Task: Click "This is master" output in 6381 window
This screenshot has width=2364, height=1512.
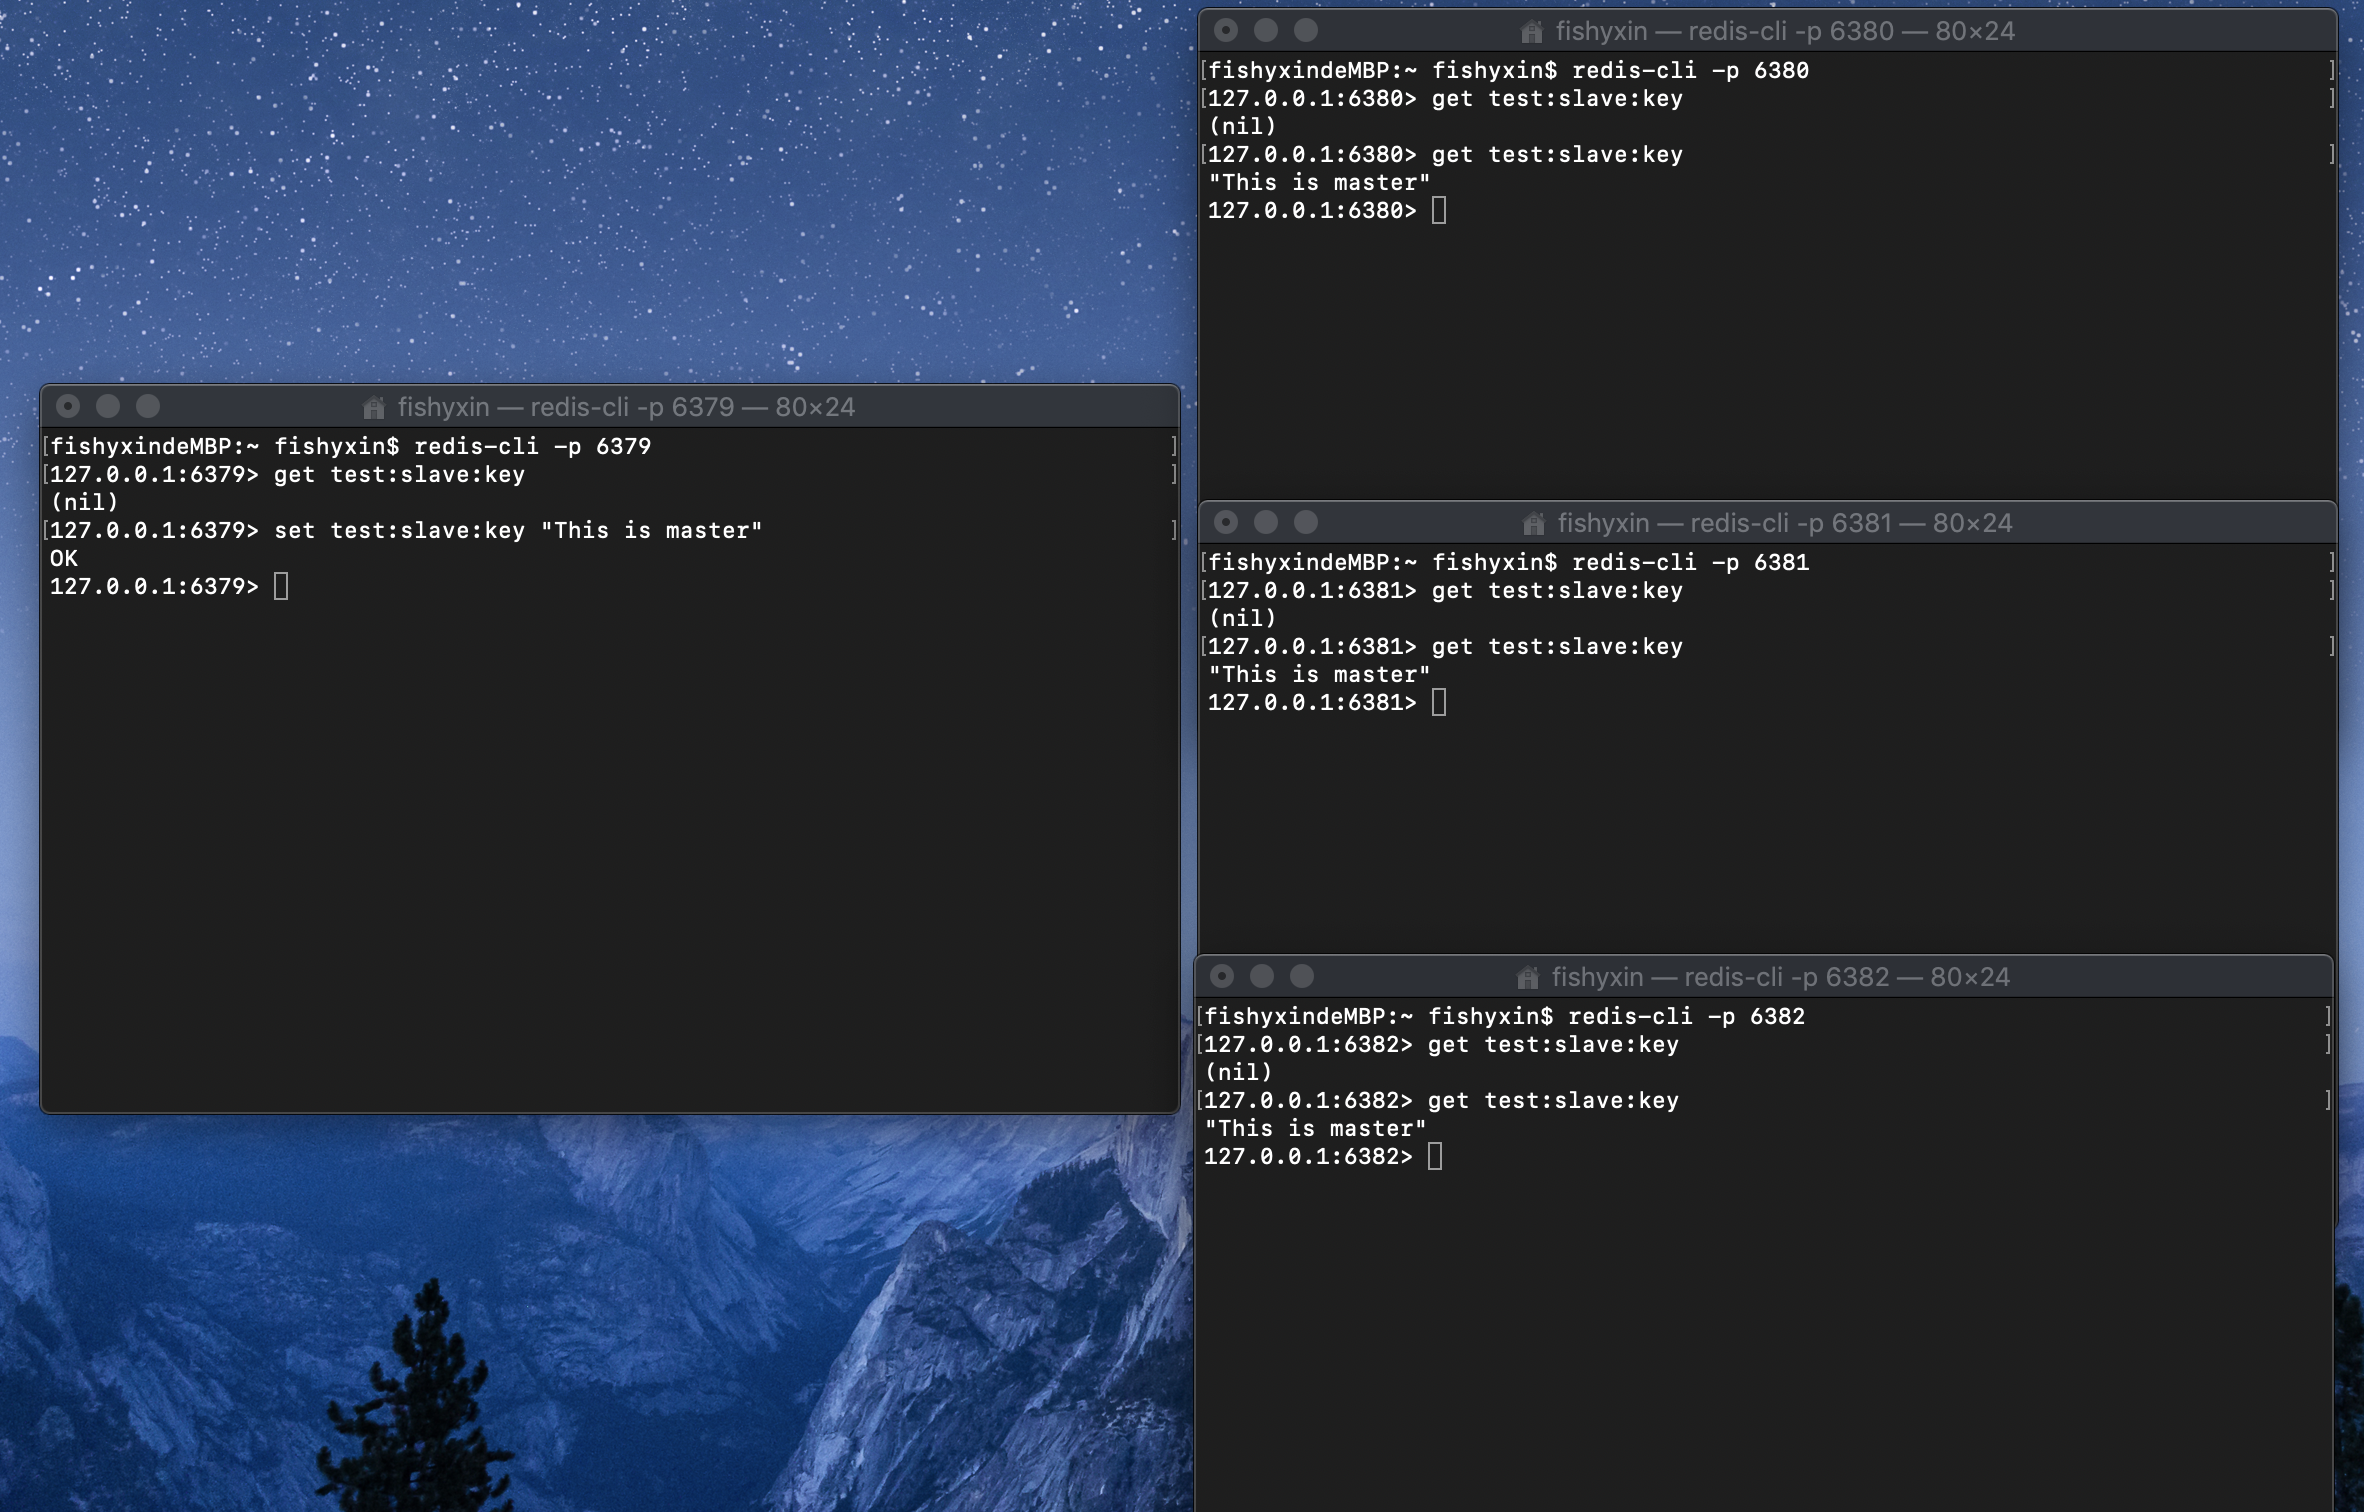Action: tap(1319, 674)
